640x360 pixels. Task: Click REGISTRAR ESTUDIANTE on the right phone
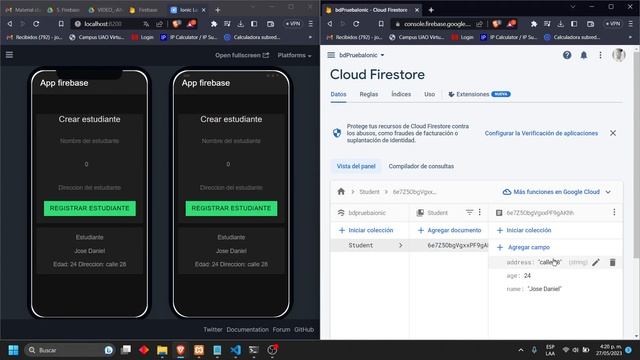tap(231, 208)
